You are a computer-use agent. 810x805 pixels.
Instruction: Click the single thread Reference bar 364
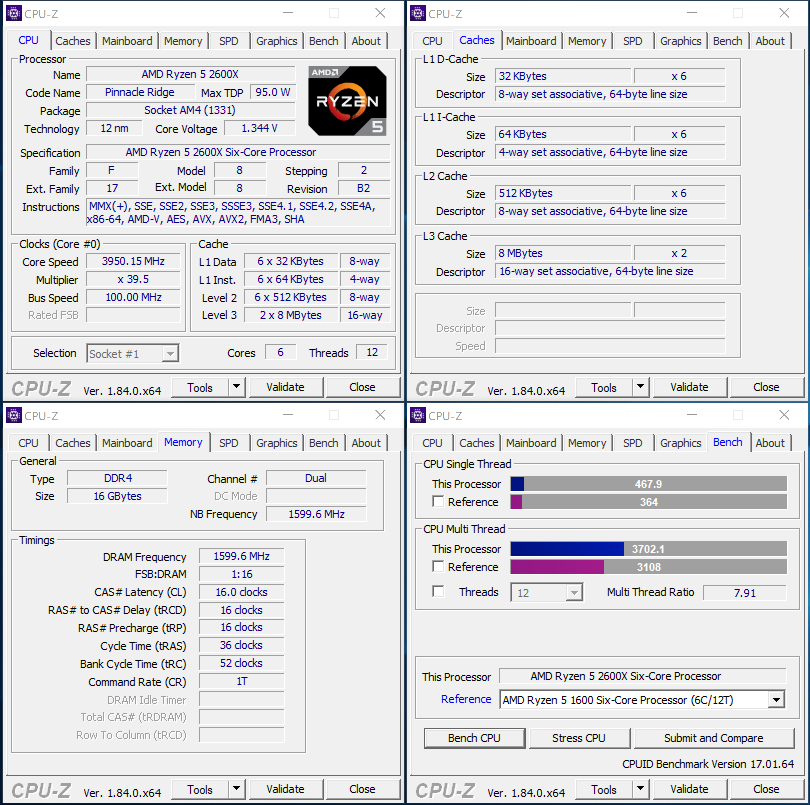[648, 502]
